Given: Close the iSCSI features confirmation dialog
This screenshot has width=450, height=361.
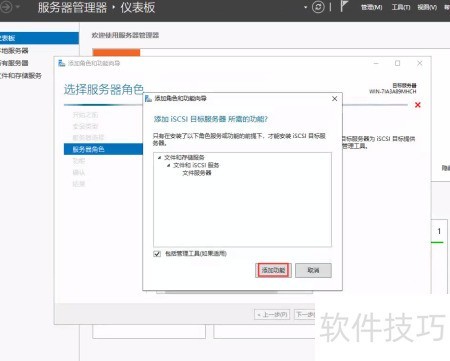Looking at the screenshot, I should point(335,99).
